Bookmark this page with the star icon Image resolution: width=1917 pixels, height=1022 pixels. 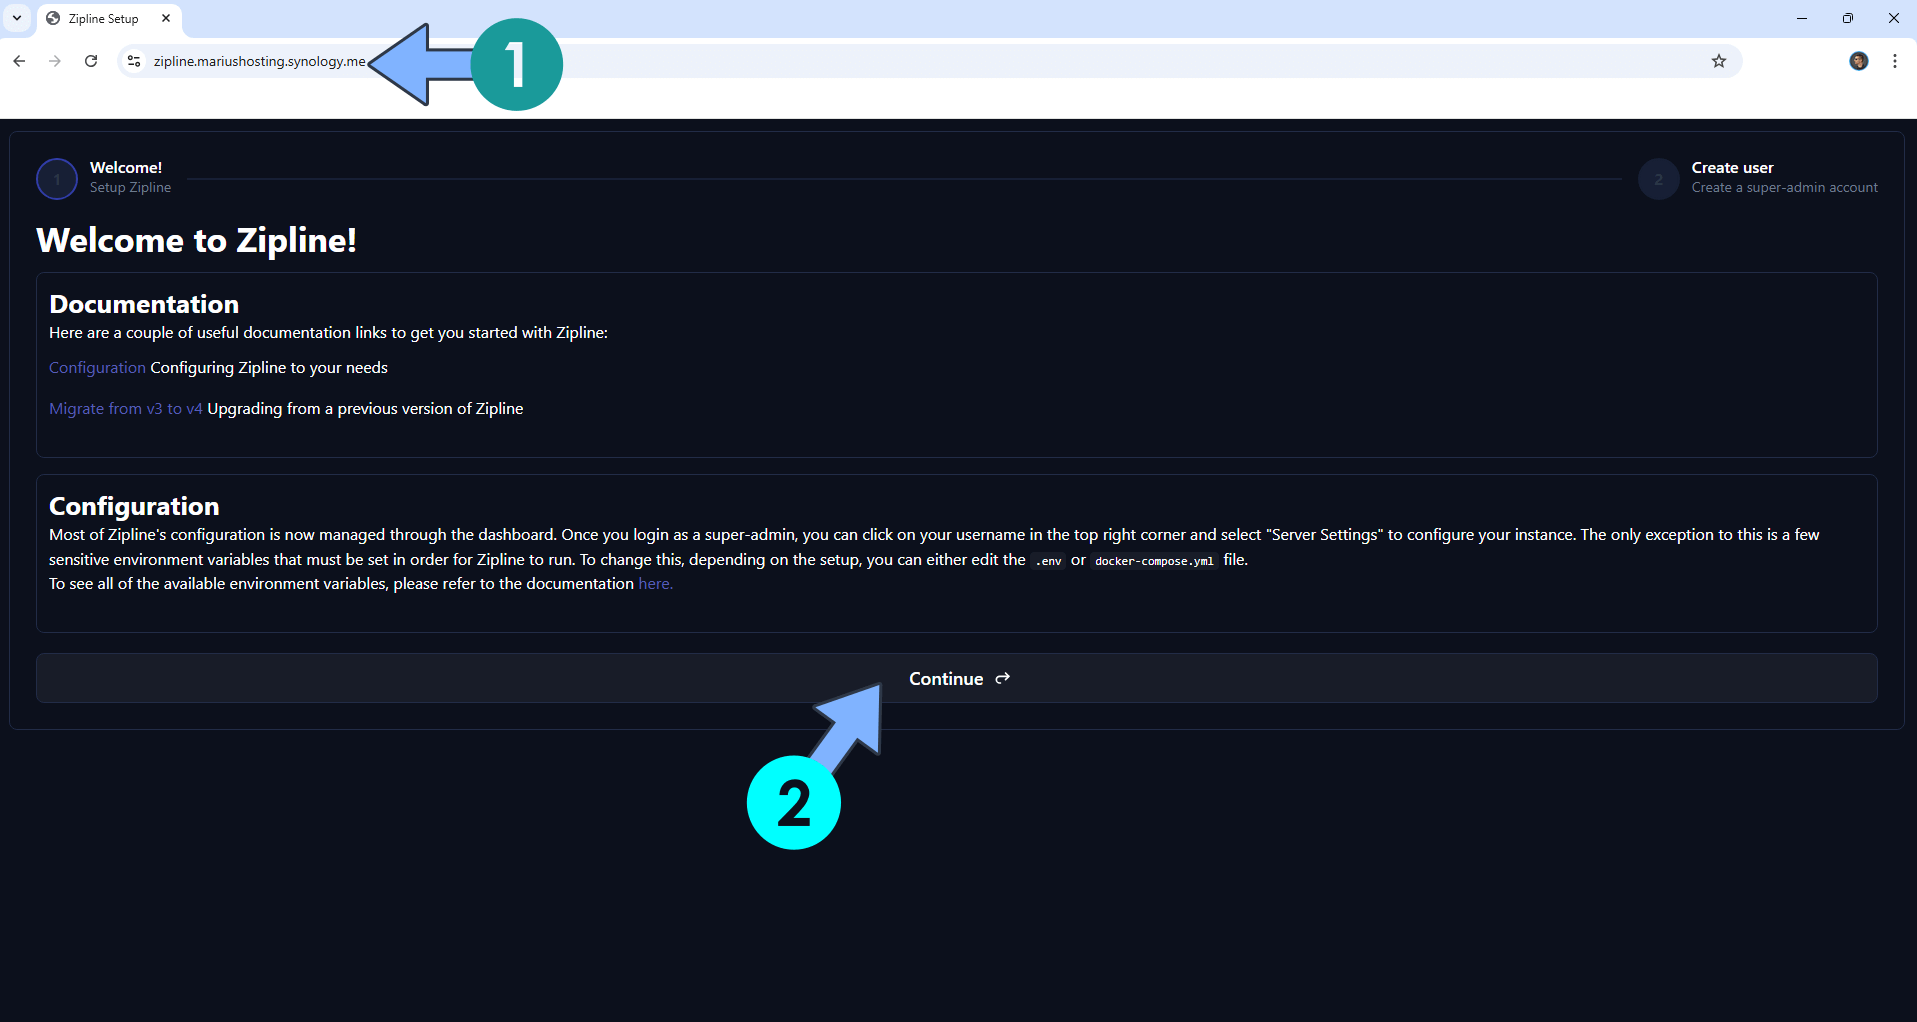[x=1719, y=61]
